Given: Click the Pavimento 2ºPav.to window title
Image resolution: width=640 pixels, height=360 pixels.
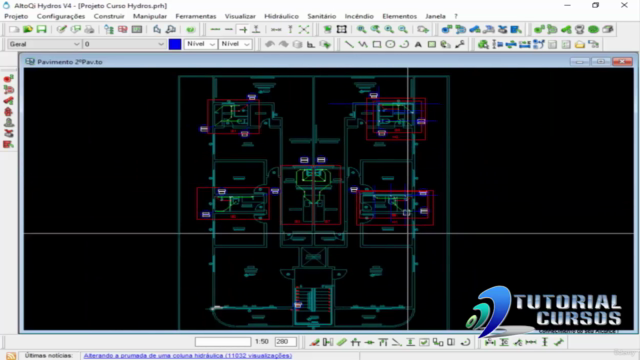Looking at the screenshot, I should (x=70, y=62).
